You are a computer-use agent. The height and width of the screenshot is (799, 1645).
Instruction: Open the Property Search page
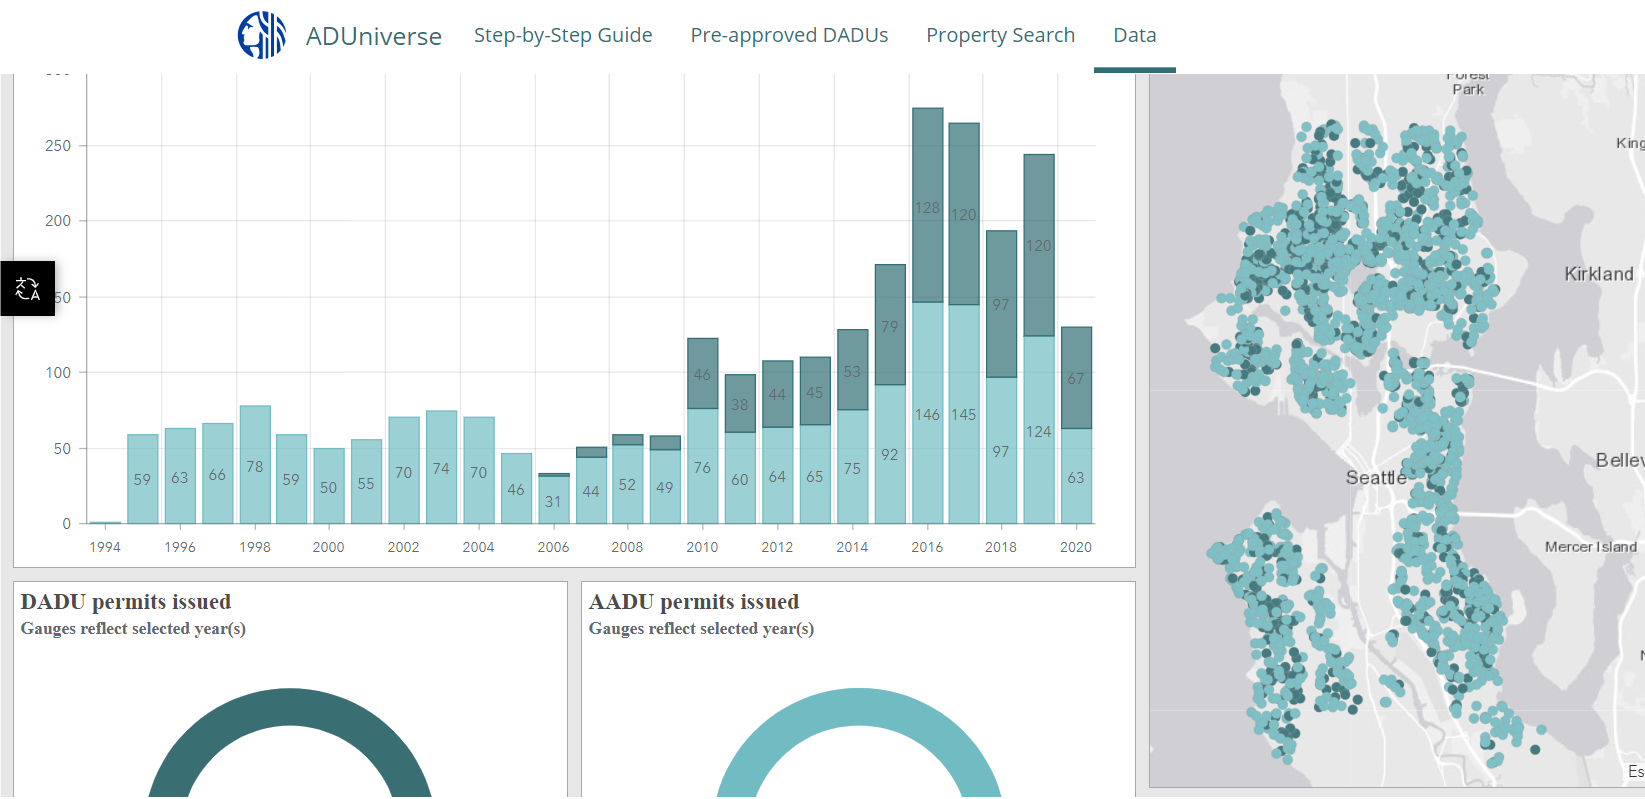[x=1000, y=35]
